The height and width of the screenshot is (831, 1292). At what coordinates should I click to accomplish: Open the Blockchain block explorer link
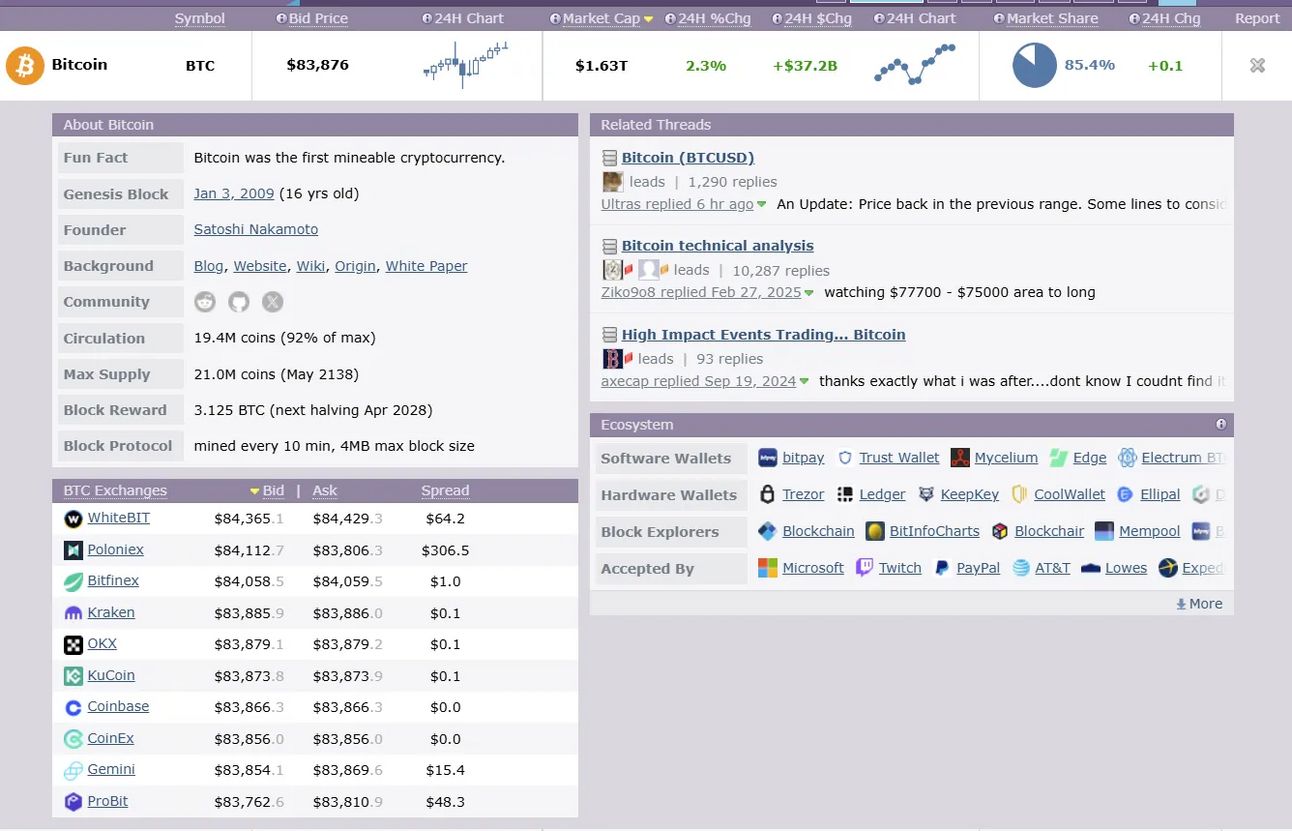818,531
